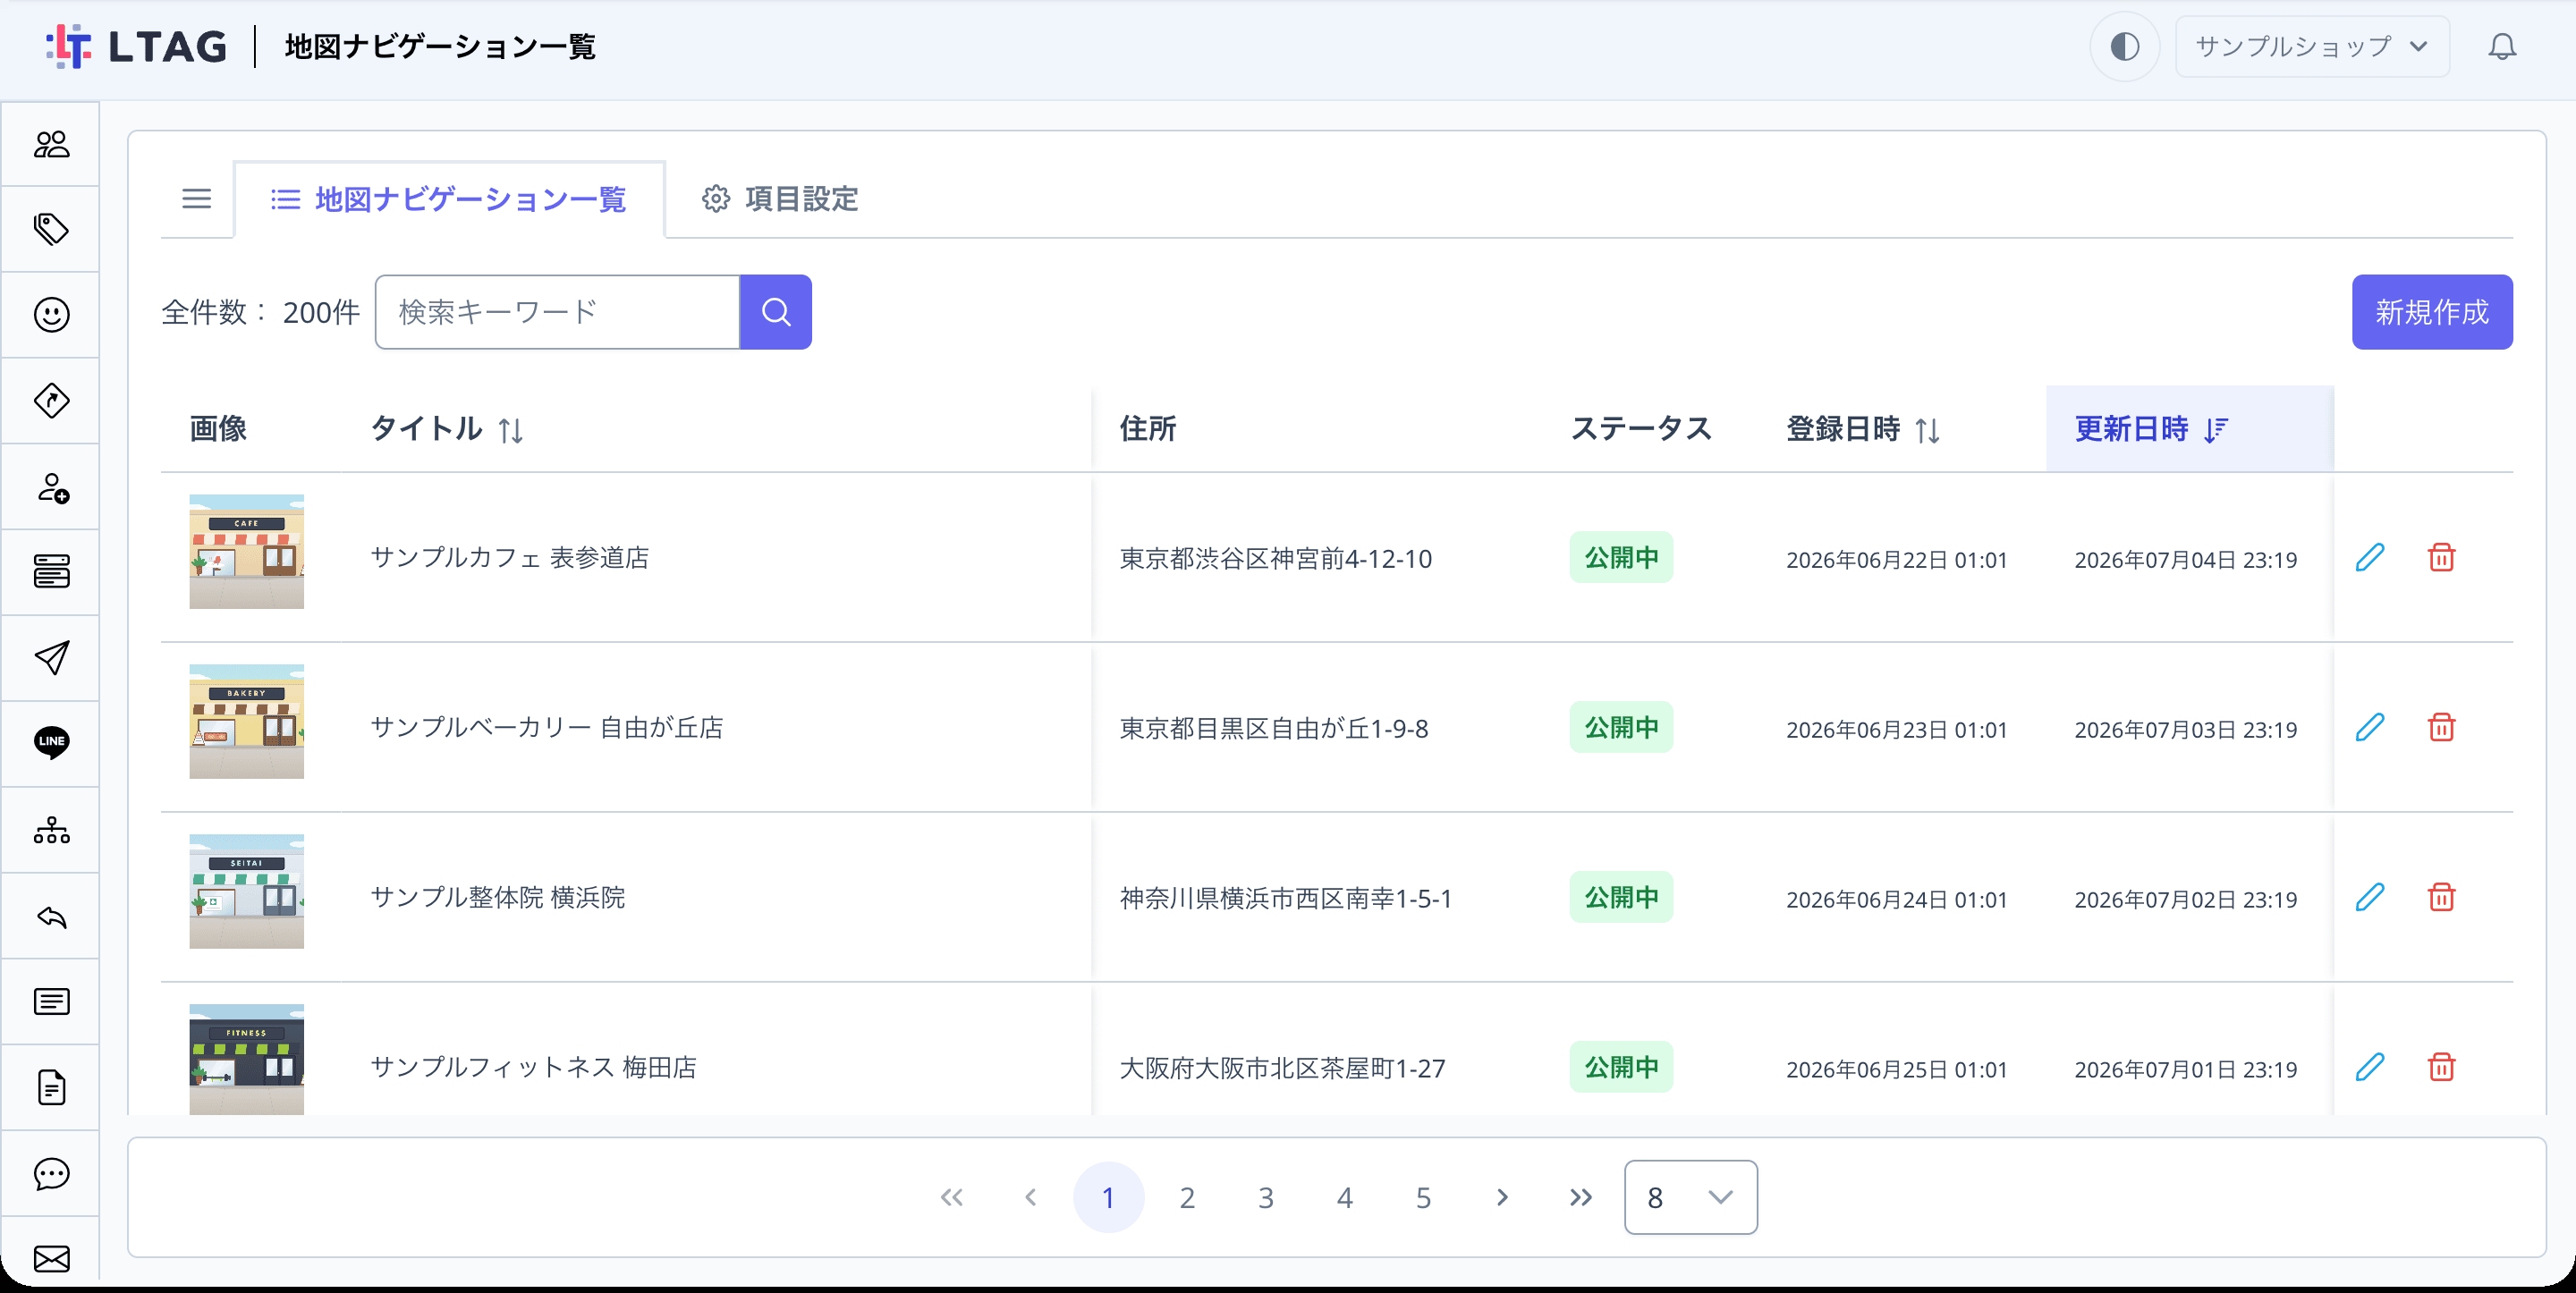Edit サンプル整体院 横浜院 with pencil icon
The image size is (2576, 1293).
(x=2370, y=897)
